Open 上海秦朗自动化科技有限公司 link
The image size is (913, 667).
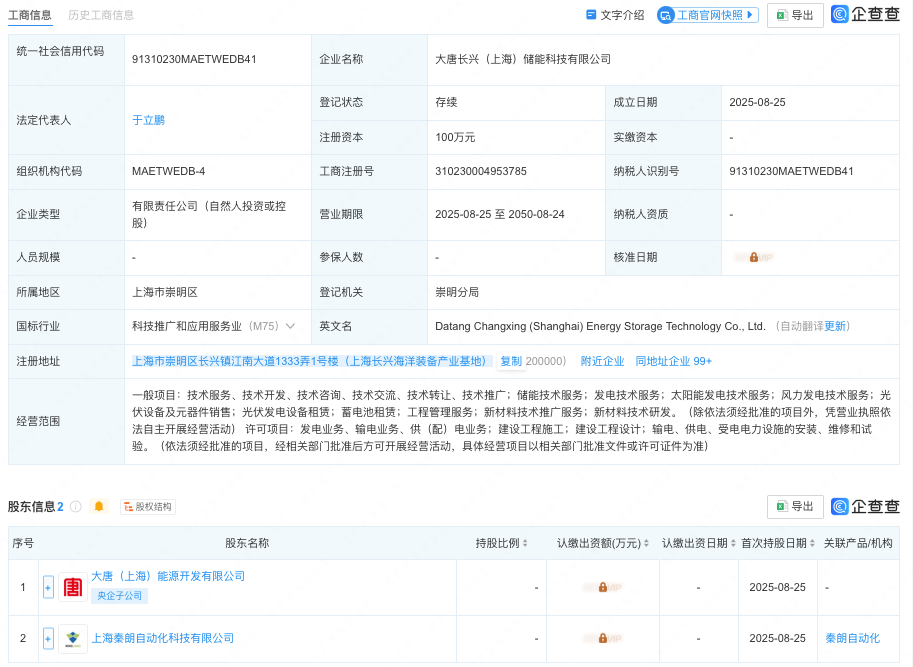[162, 638]
